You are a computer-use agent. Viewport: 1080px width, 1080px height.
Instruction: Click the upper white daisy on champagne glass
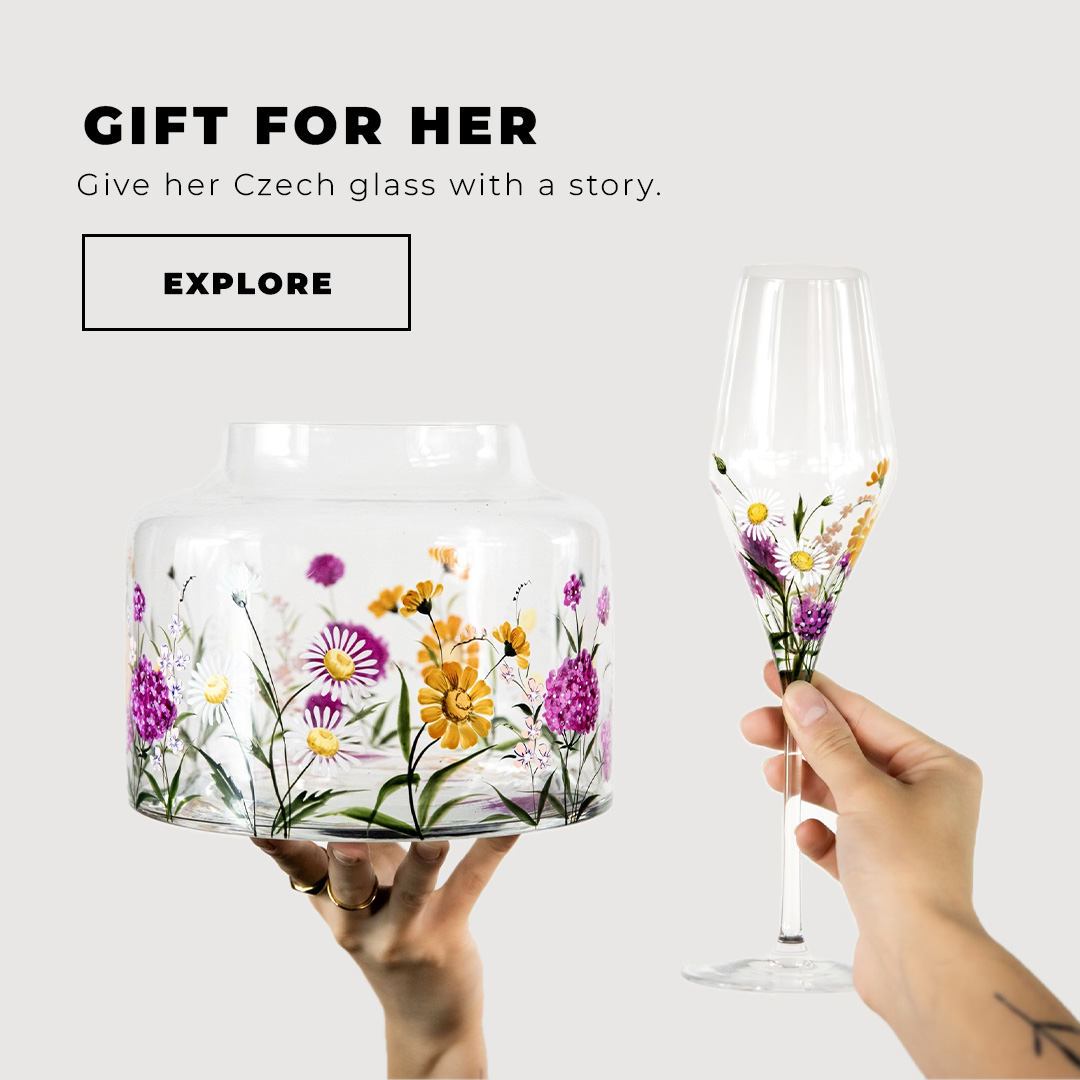click(758, 513)
